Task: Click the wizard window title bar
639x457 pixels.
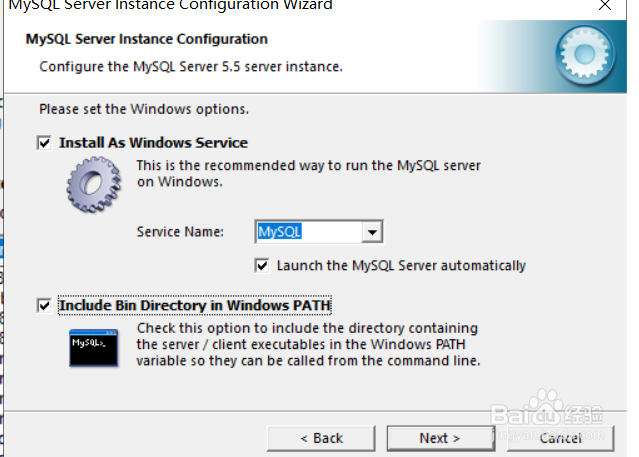Action: click(200, 5)
